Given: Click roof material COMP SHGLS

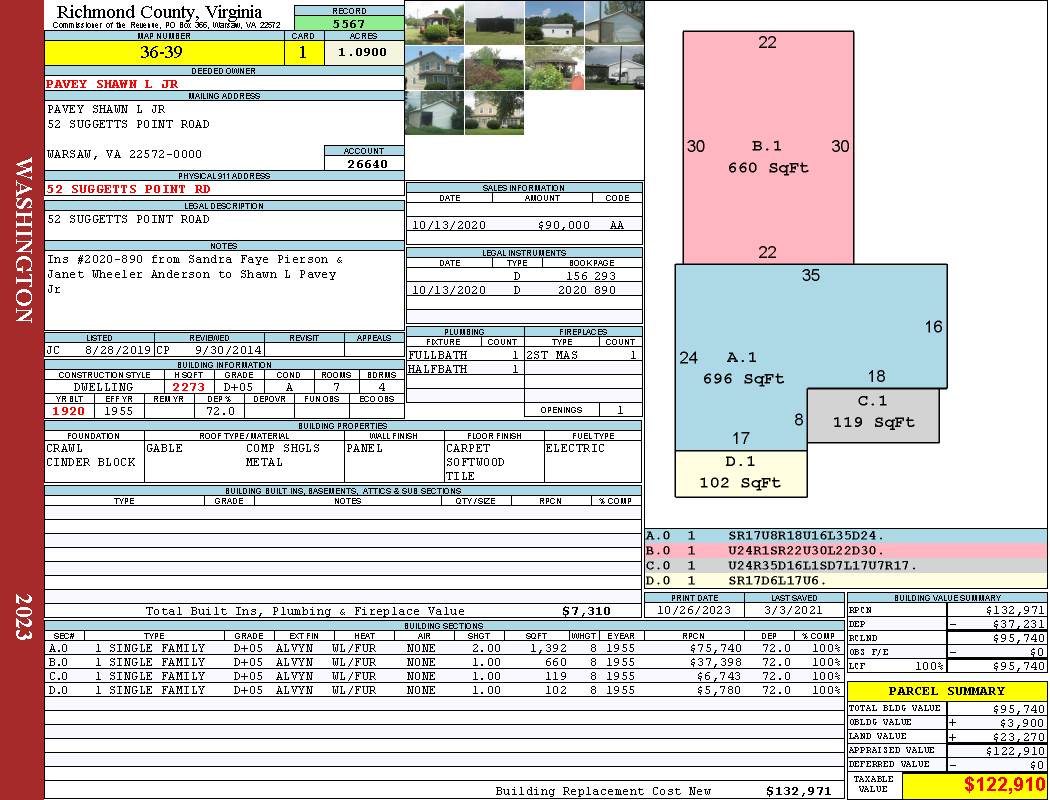Looking at the screenshot, I should click(x=283, y=448).
